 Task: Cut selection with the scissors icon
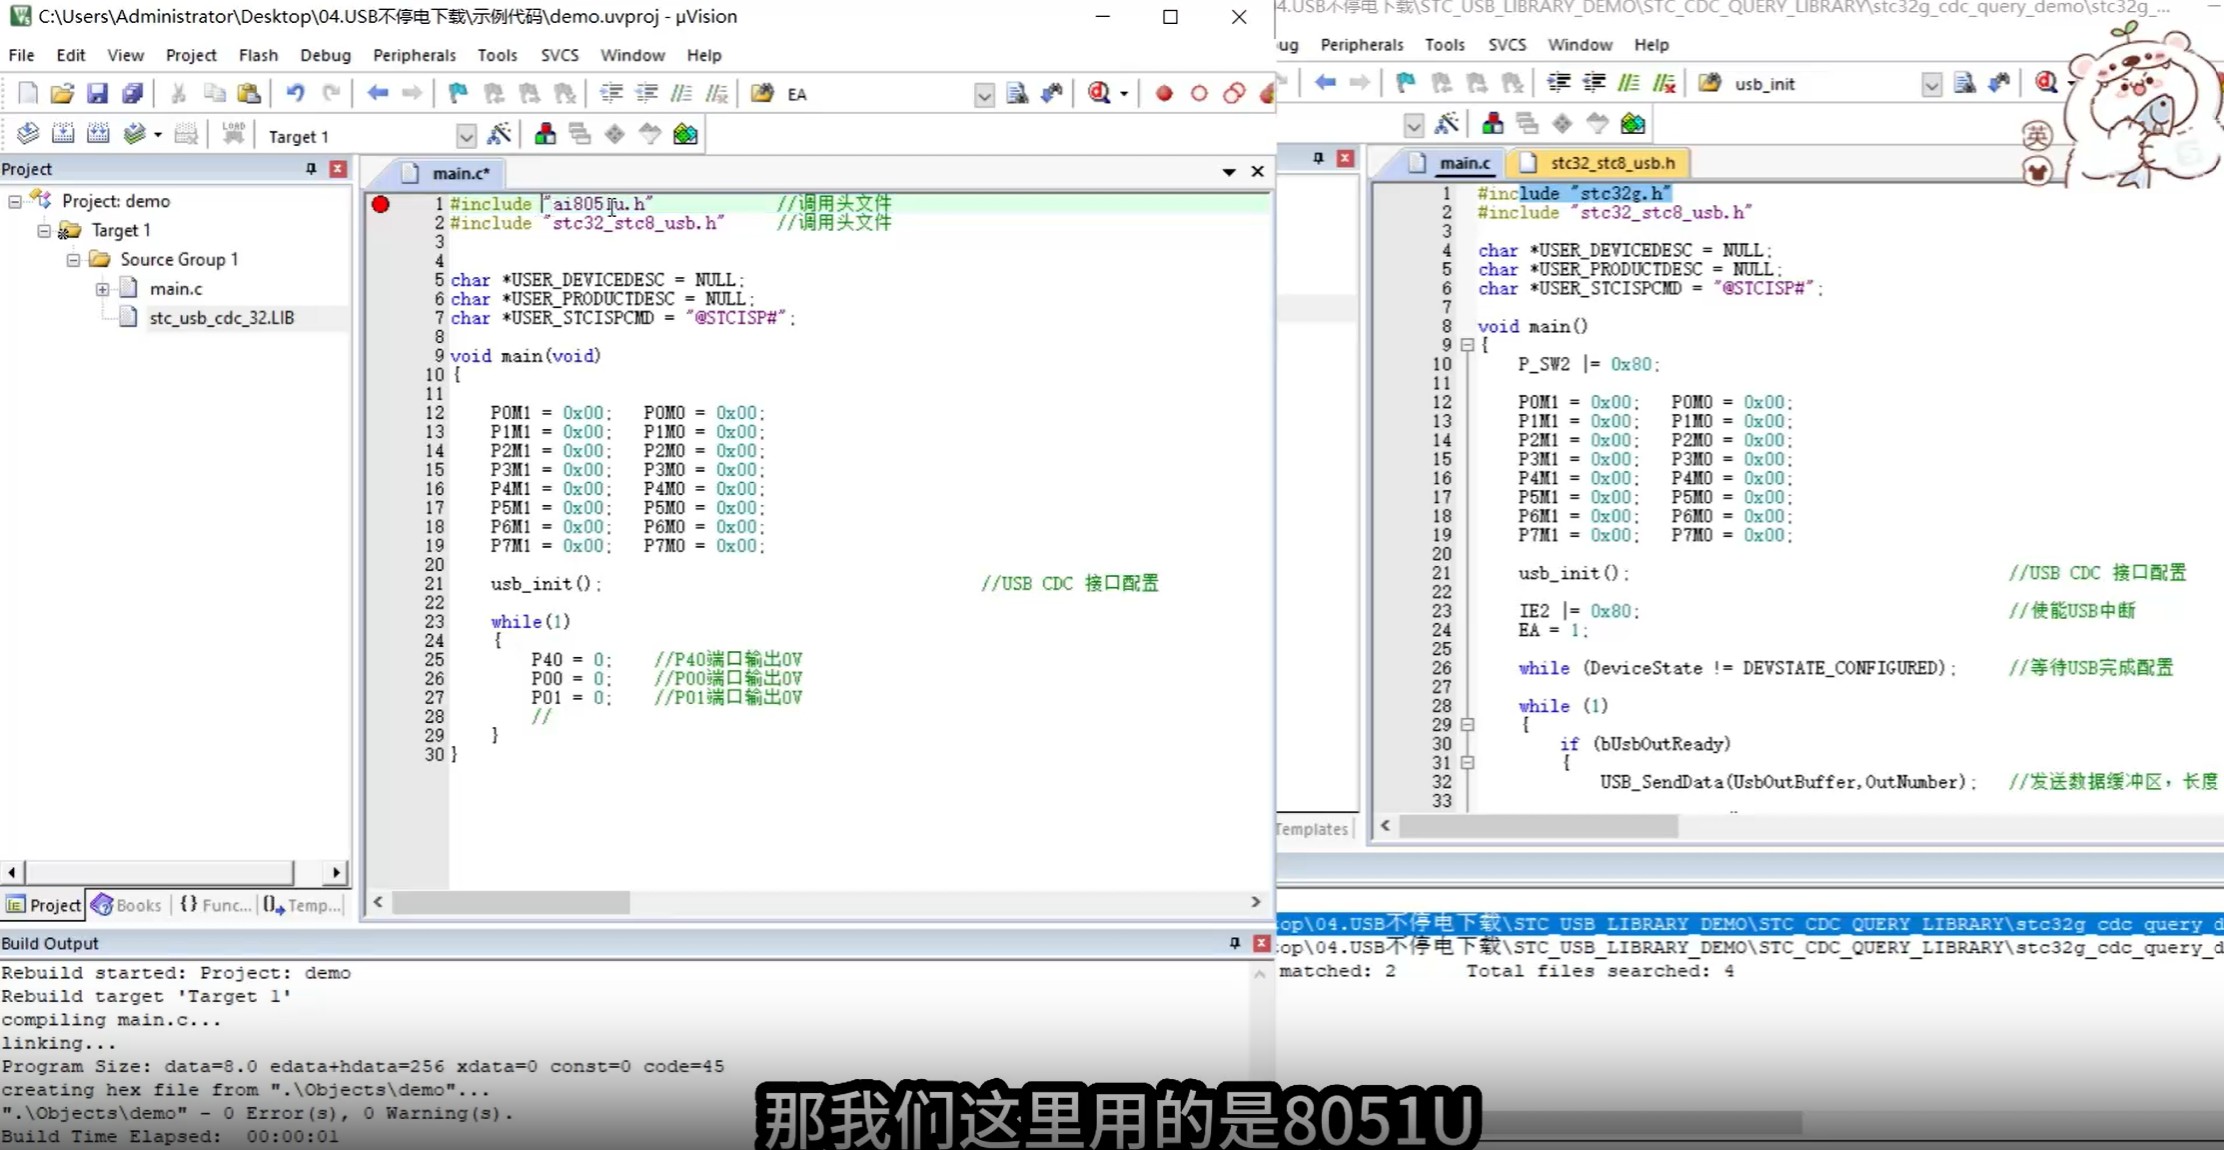pos(178,93)
